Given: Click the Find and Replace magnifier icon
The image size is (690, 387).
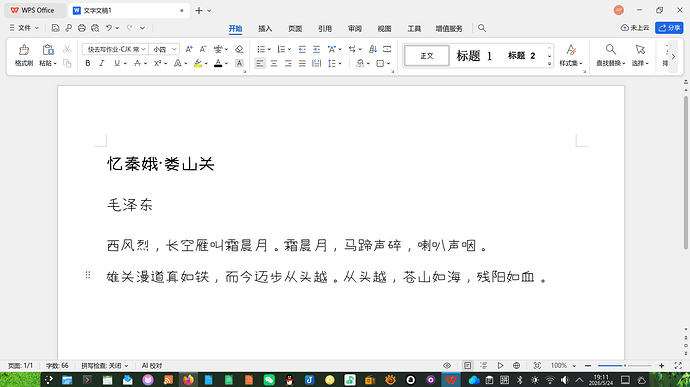Looking at the screenshot, I should click(610, 49).
